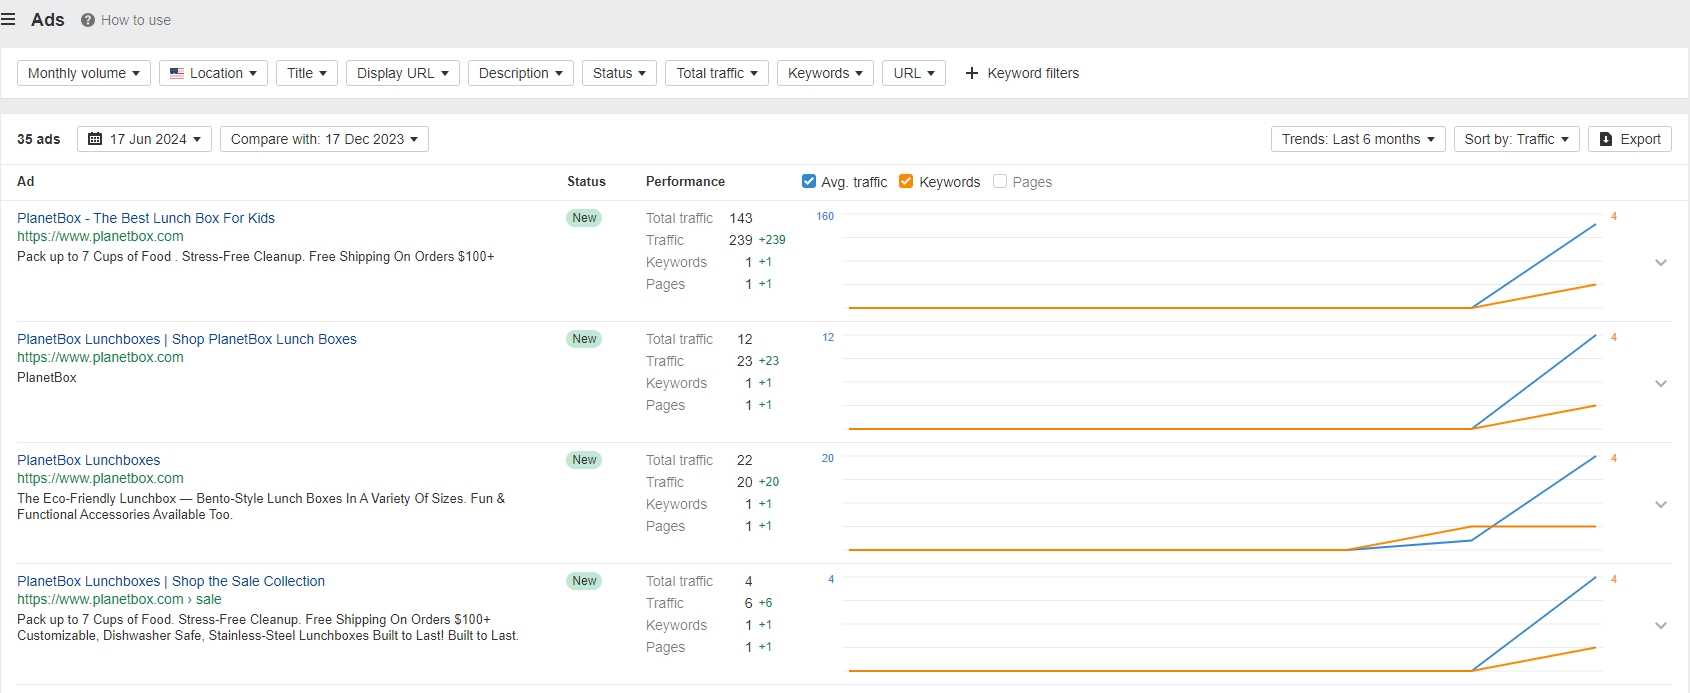This screenshot has height=693, width=1690.
Task: Click the 35 ads count label
Action: [x=39, y=139]
